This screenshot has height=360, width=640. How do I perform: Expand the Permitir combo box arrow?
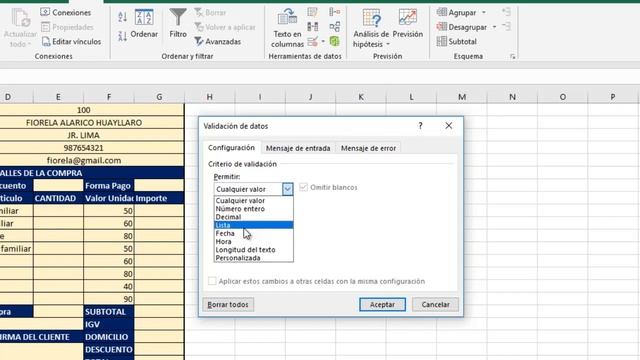click(x=287, y=189)
